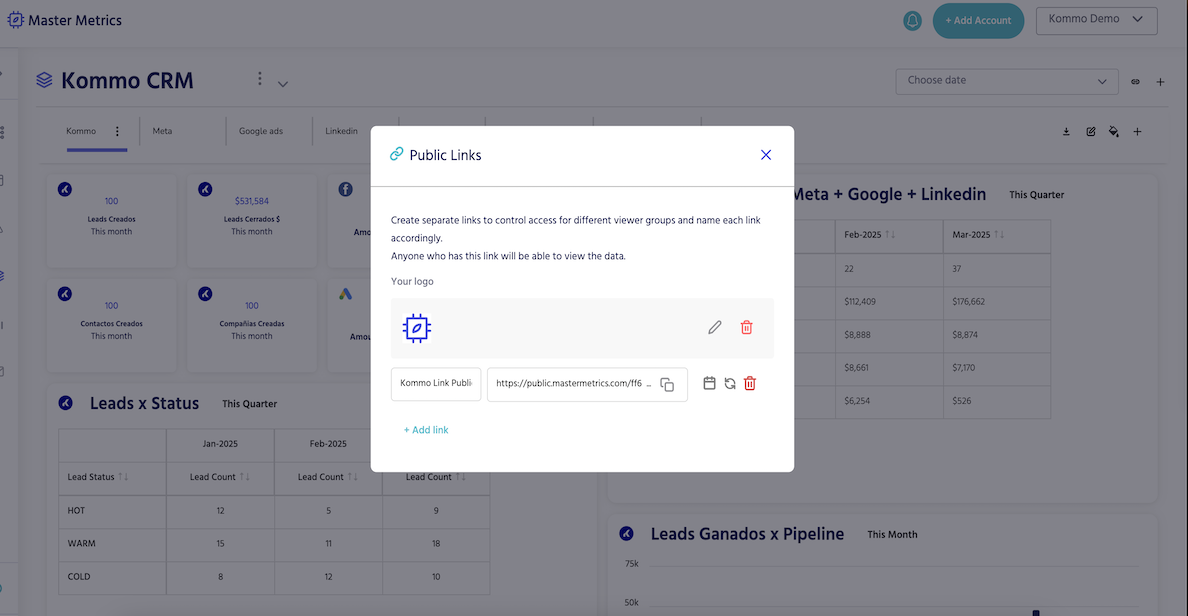Viewport: 1188px width, 616px height.
Task: Click the Kommo Link name input field
Action: point(436,384)
